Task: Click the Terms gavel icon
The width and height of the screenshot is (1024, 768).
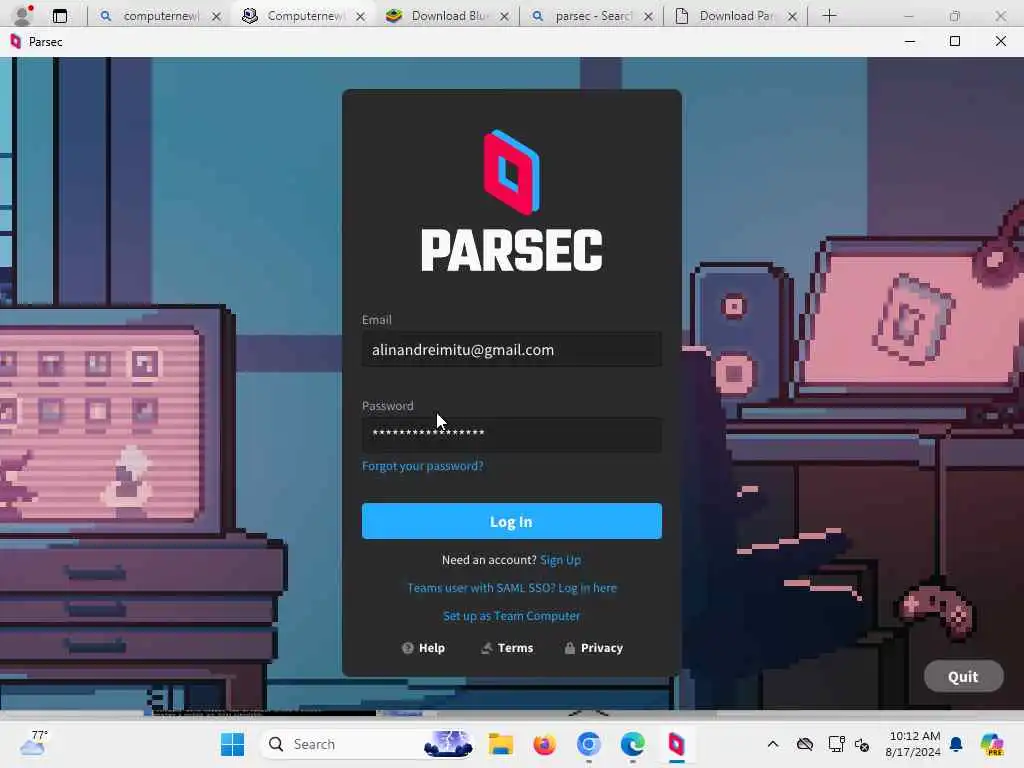Action: coord(487,648)
